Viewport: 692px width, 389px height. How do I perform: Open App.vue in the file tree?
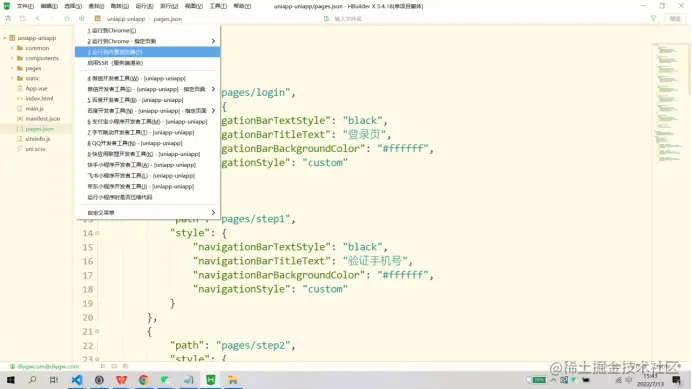[36, 88]
